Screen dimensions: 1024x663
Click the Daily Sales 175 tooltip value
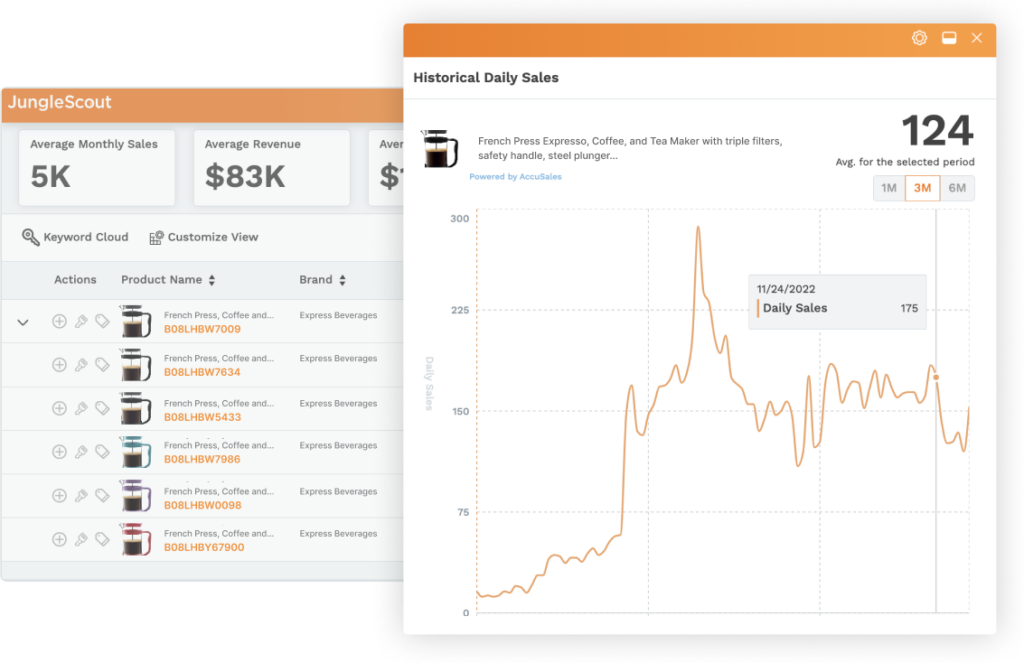909,308
